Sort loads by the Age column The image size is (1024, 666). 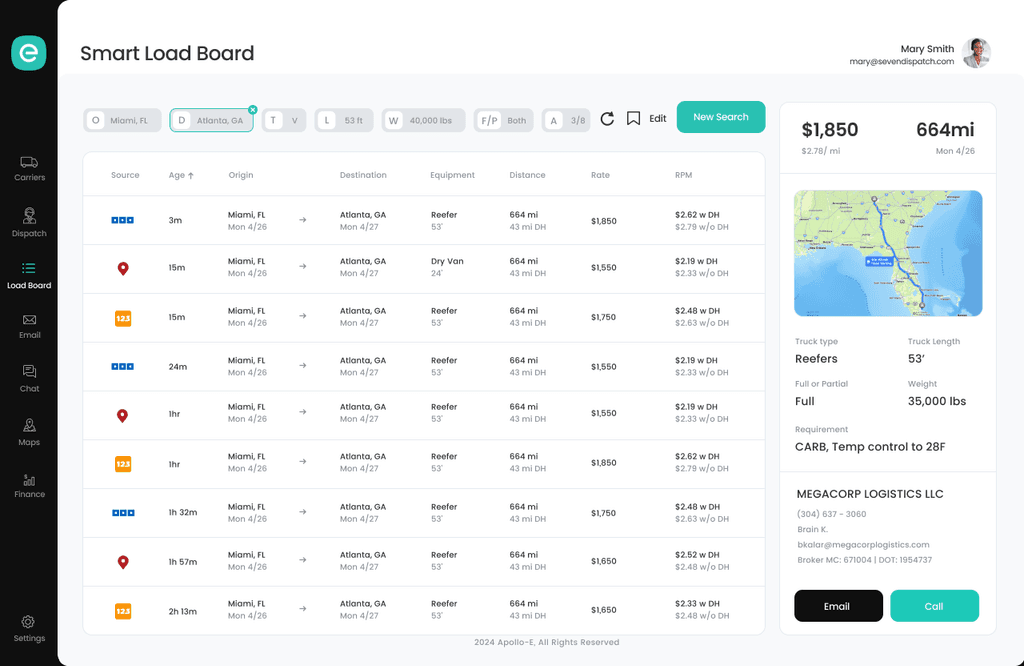click(x=181, y=175)
